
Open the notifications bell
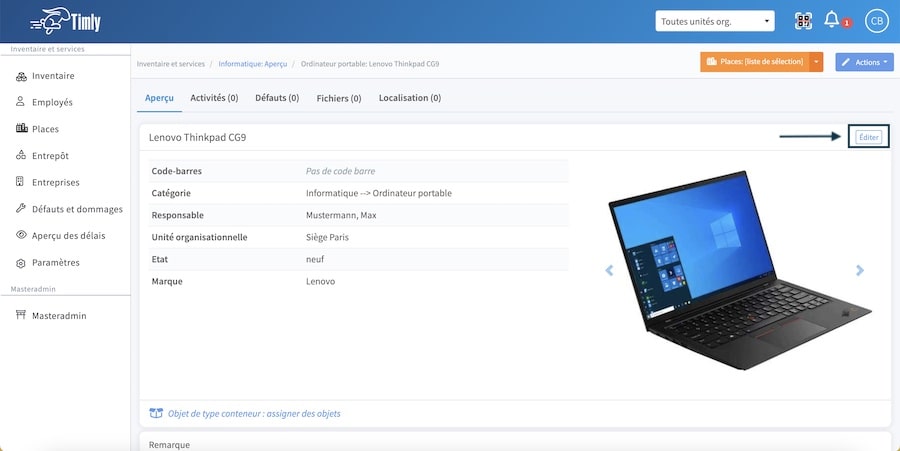[x=832, y=20]
